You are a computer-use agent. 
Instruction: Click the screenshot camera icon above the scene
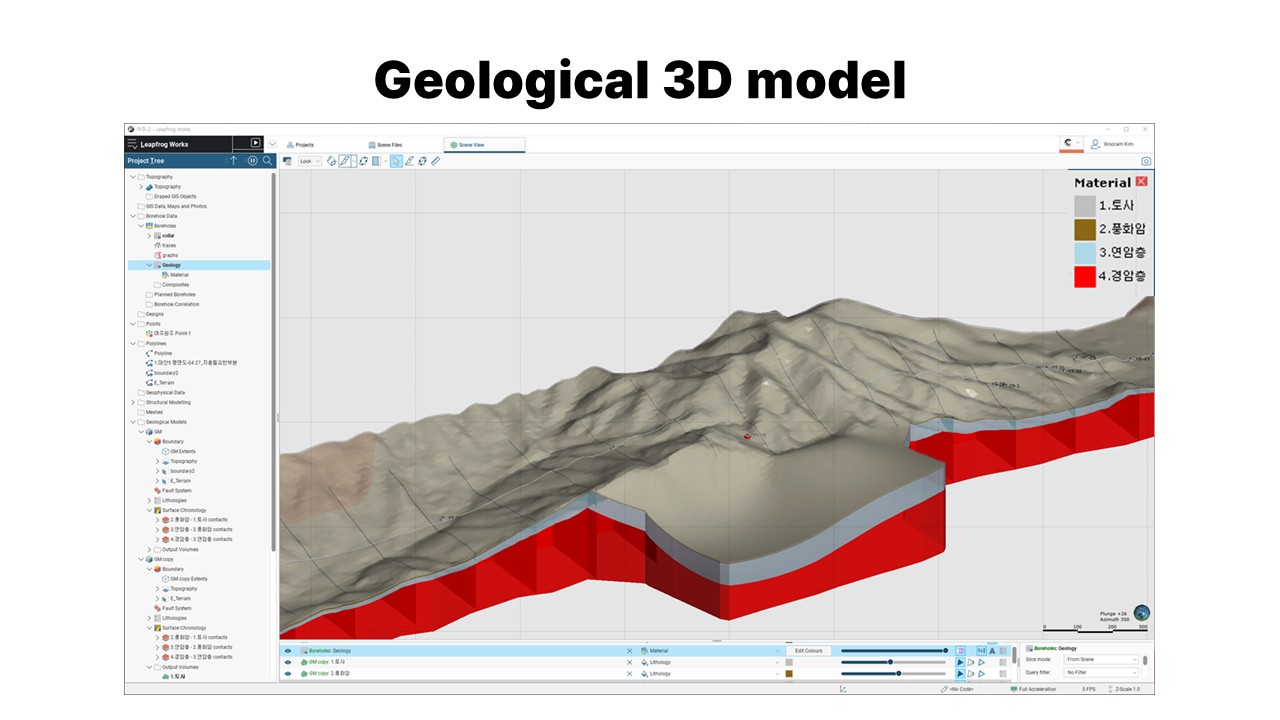[x=1146, y=161]
